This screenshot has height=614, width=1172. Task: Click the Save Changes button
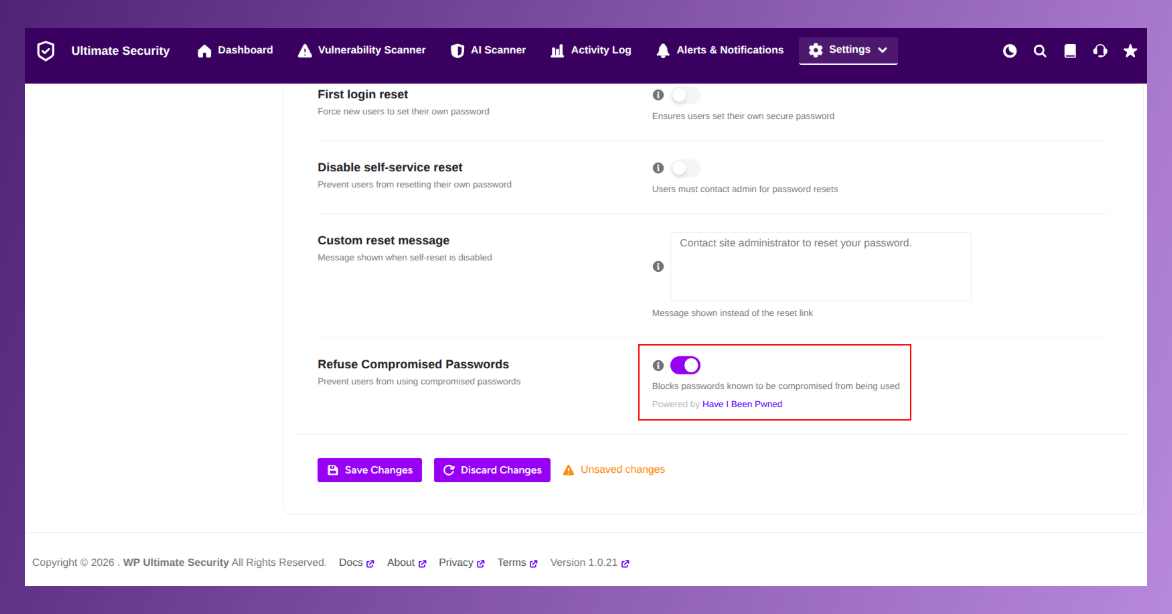tap(369, 470)
